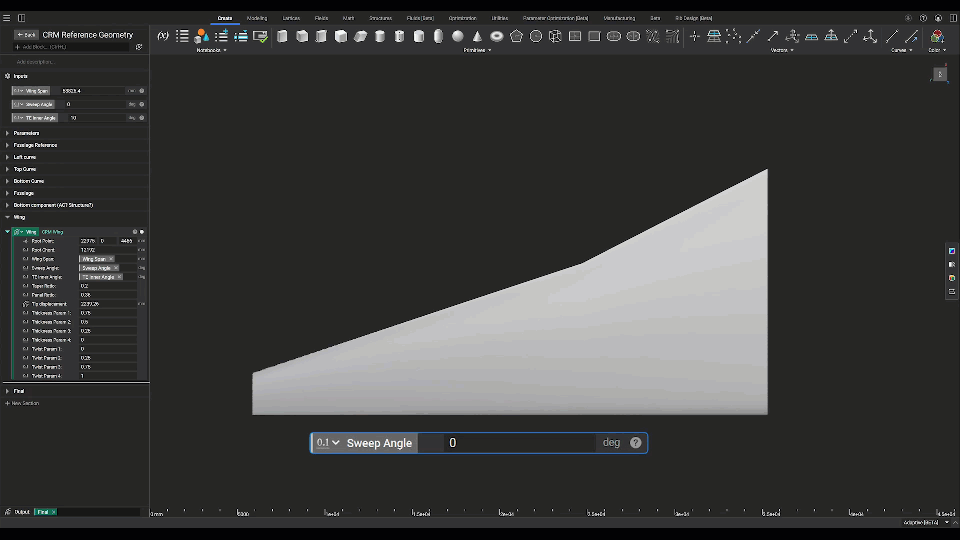Click the hamburger menu icon
Screen dimensions: 960x540
pos(6,18)
